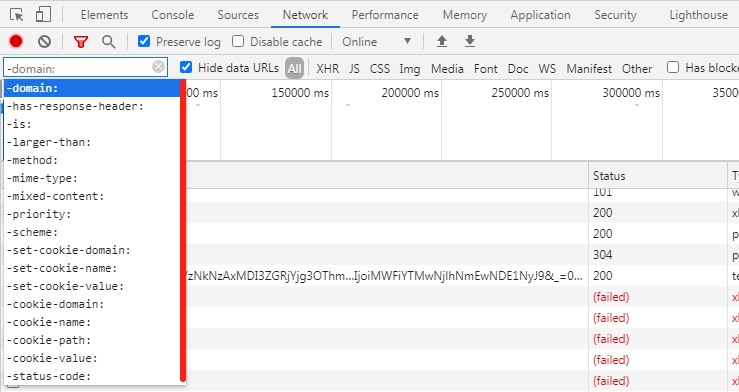This screenshot has height=392, width=739.
Task: Toggle the red filter funnel icon
Action: coord(81,42)
